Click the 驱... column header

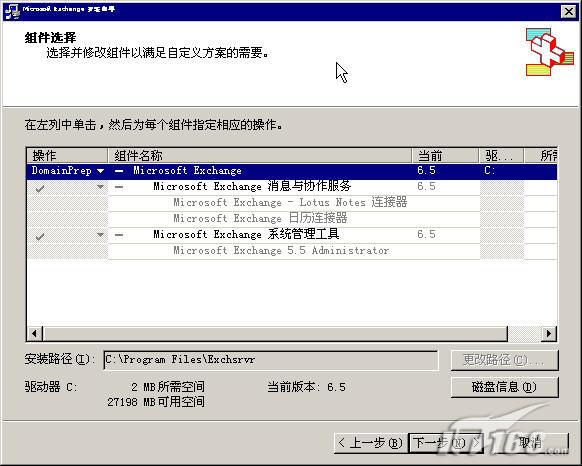(x=501, y=156)
